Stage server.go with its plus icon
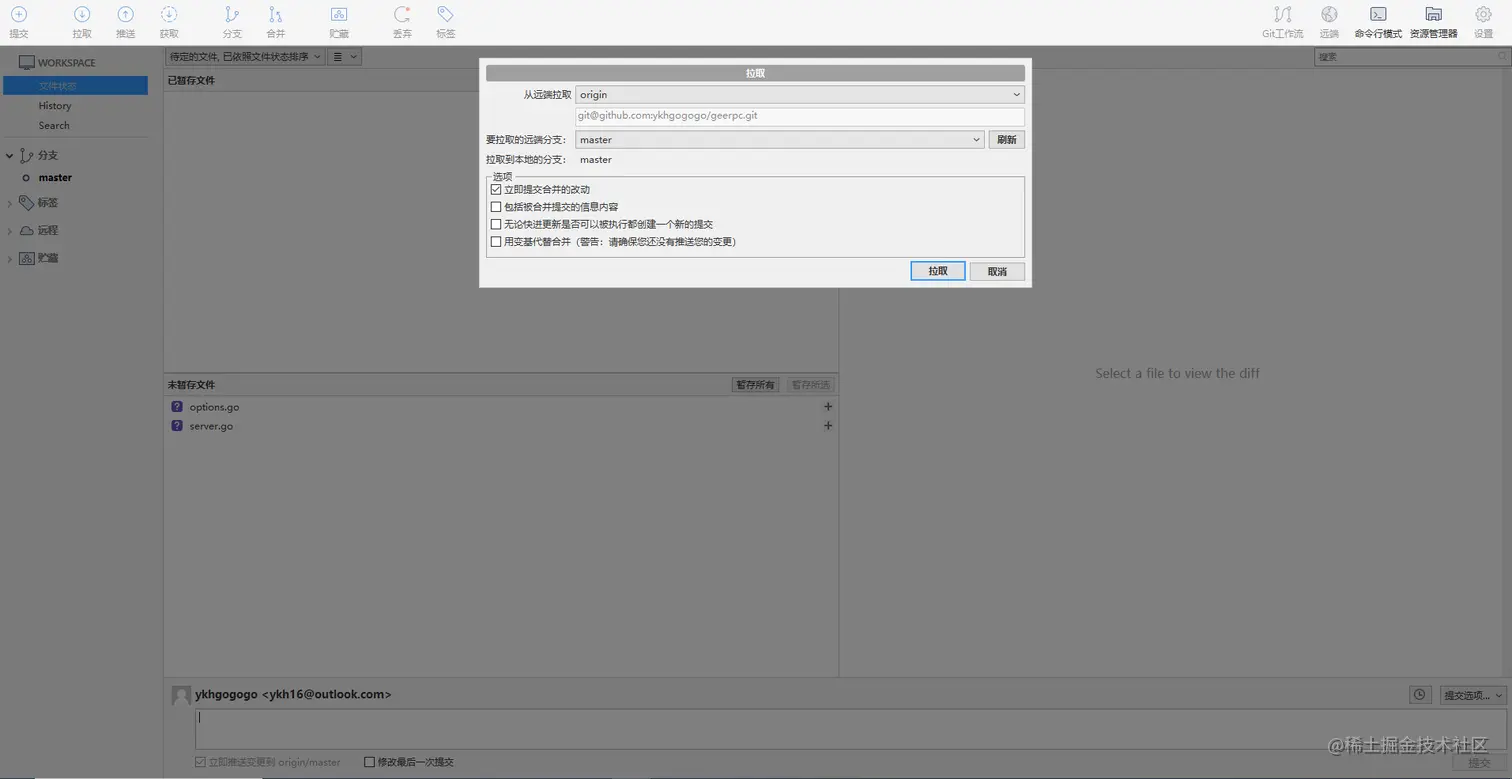Image resolution: width=1512 pixels, height=779 pixels. click(x=828, y=426)
